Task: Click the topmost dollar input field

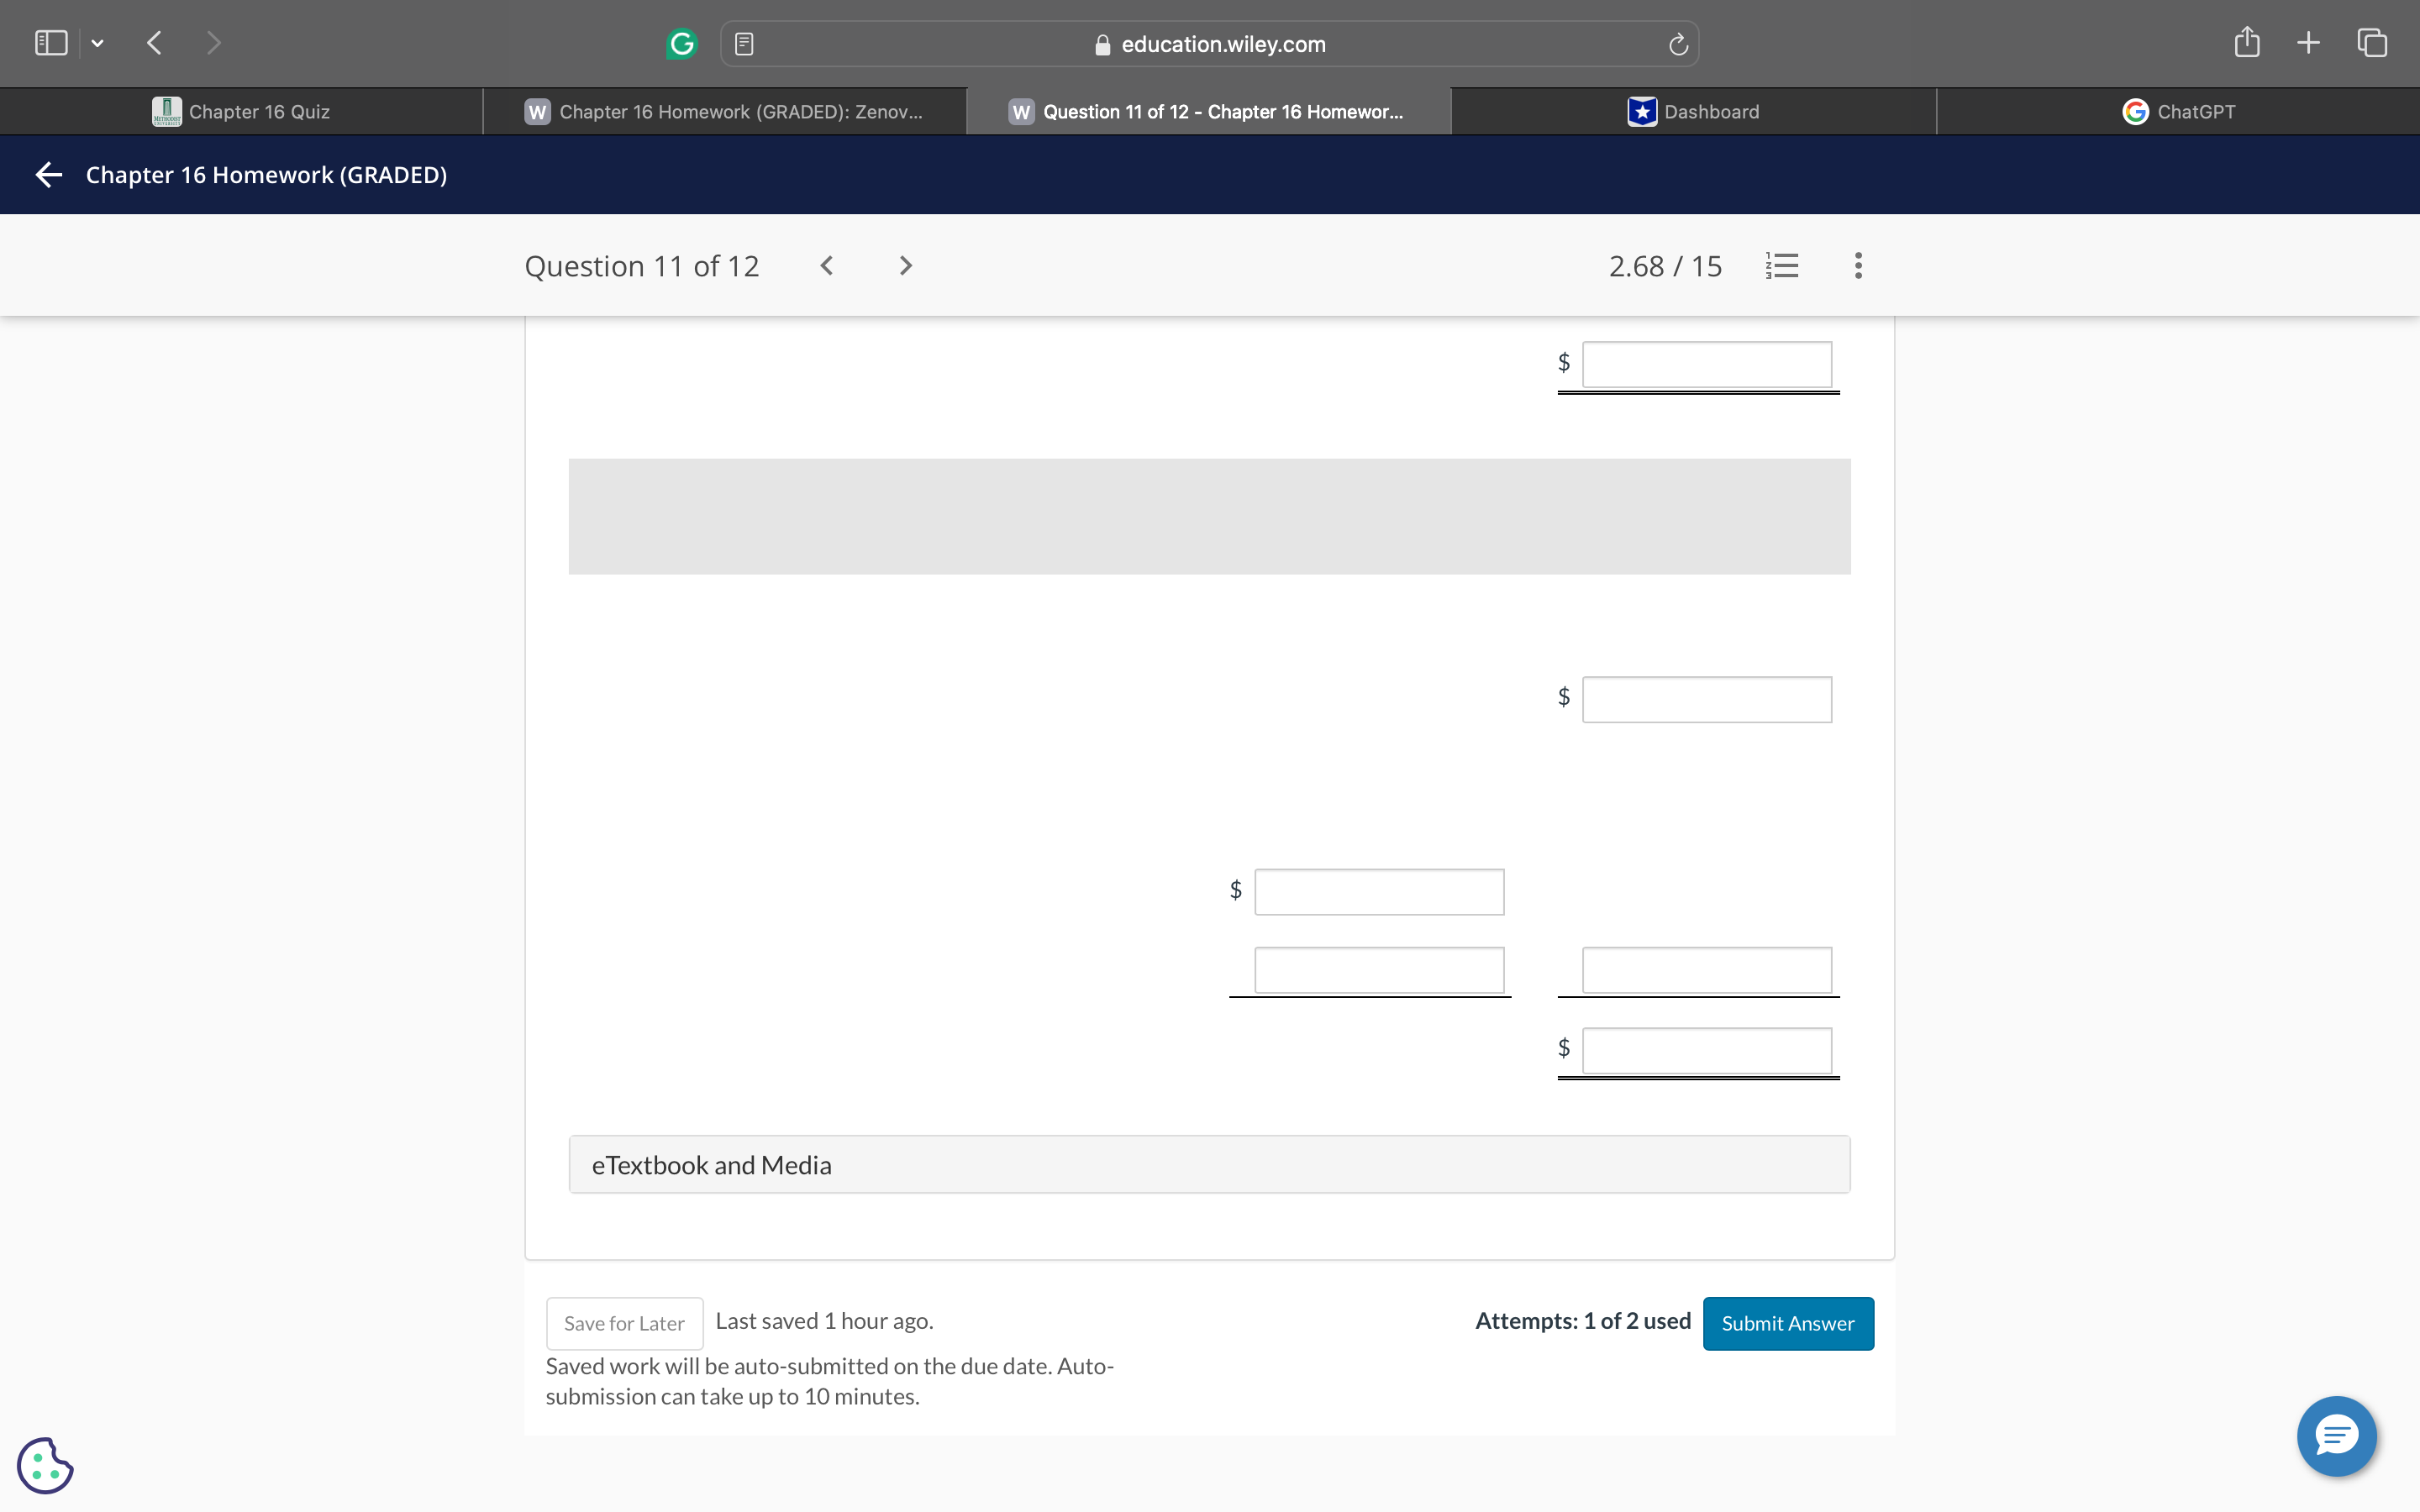Action: (x=1706, y=365)
